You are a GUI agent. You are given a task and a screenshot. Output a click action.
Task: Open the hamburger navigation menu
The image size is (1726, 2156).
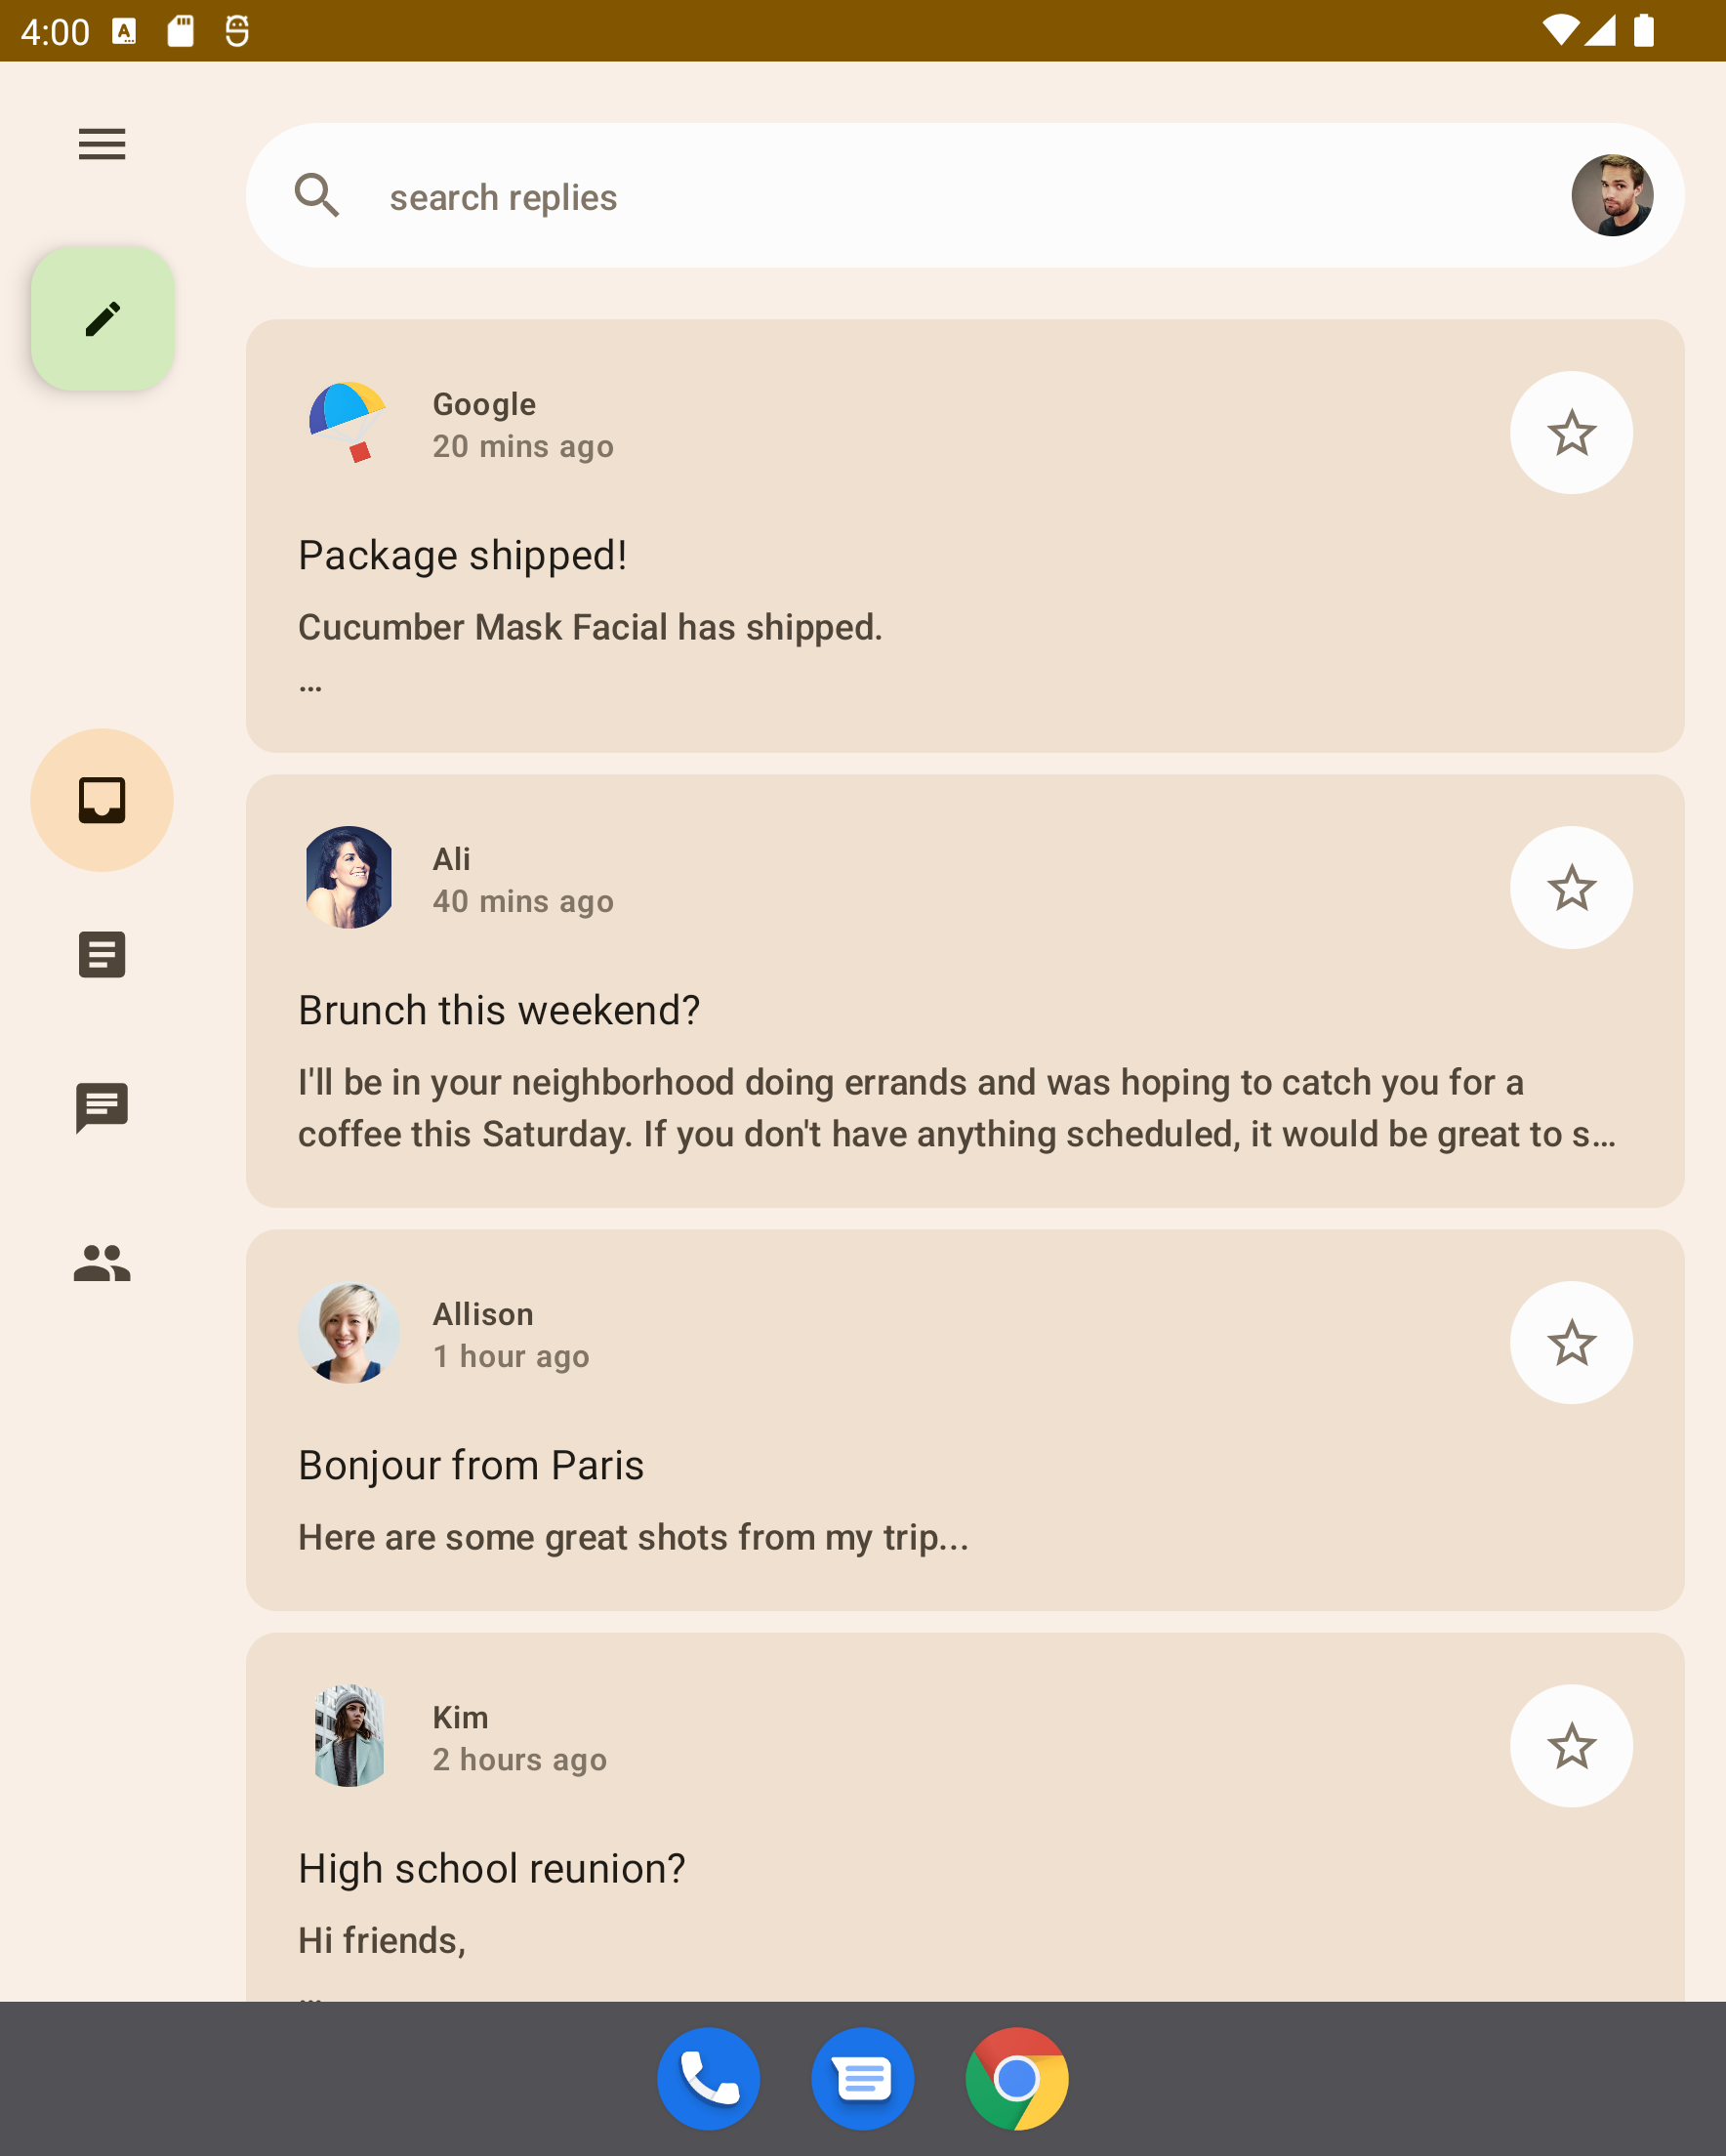coord(102,144)
